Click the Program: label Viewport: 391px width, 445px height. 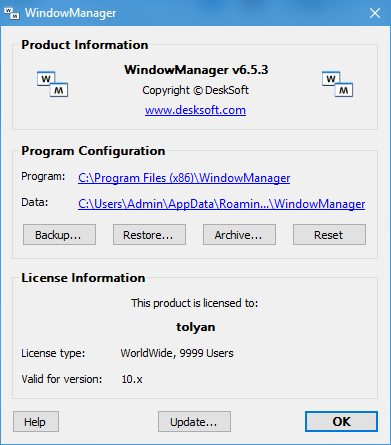tap(43, 176)
